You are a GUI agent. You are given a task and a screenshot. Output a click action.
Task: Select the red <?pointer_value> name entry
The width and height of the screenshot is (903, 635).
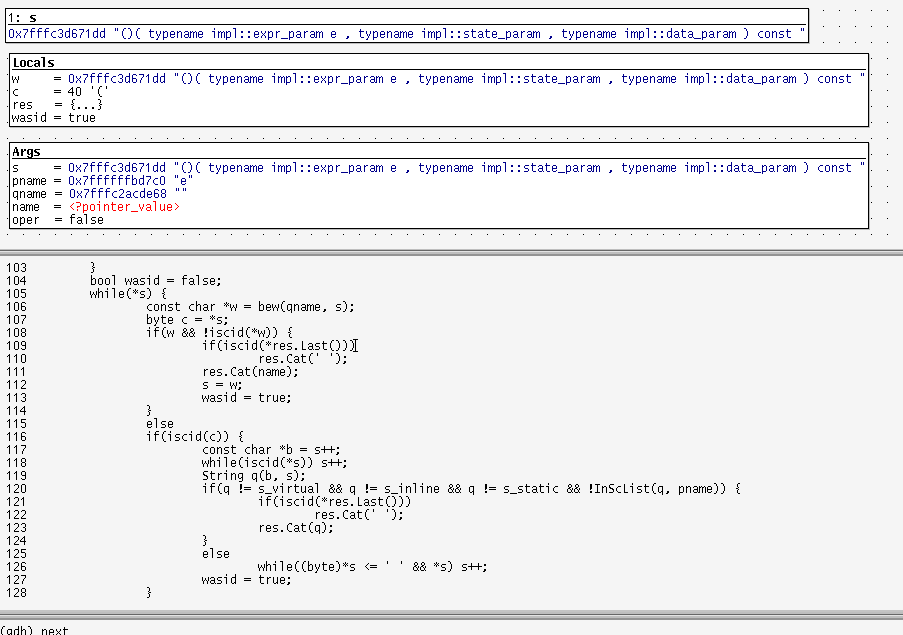(124, 207)
